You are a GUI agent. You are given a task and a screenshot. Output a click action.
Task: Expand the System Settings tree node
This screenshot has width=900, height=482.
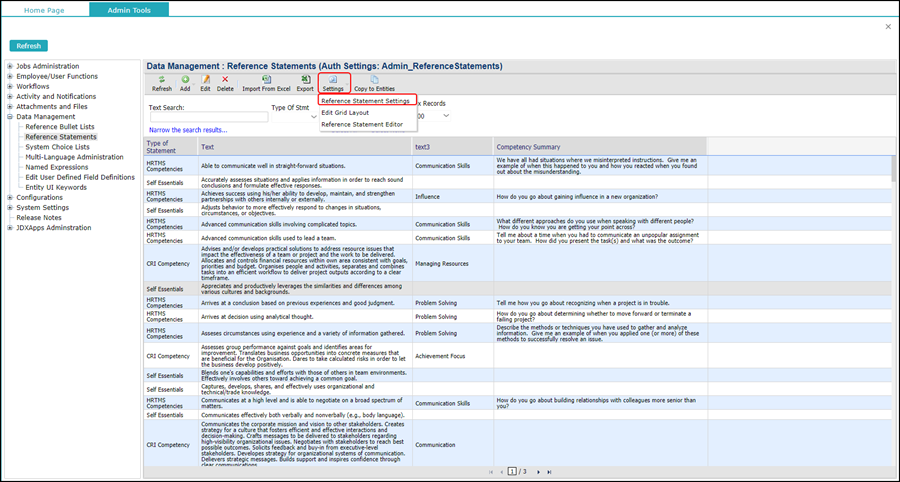(x=10, y=207)
